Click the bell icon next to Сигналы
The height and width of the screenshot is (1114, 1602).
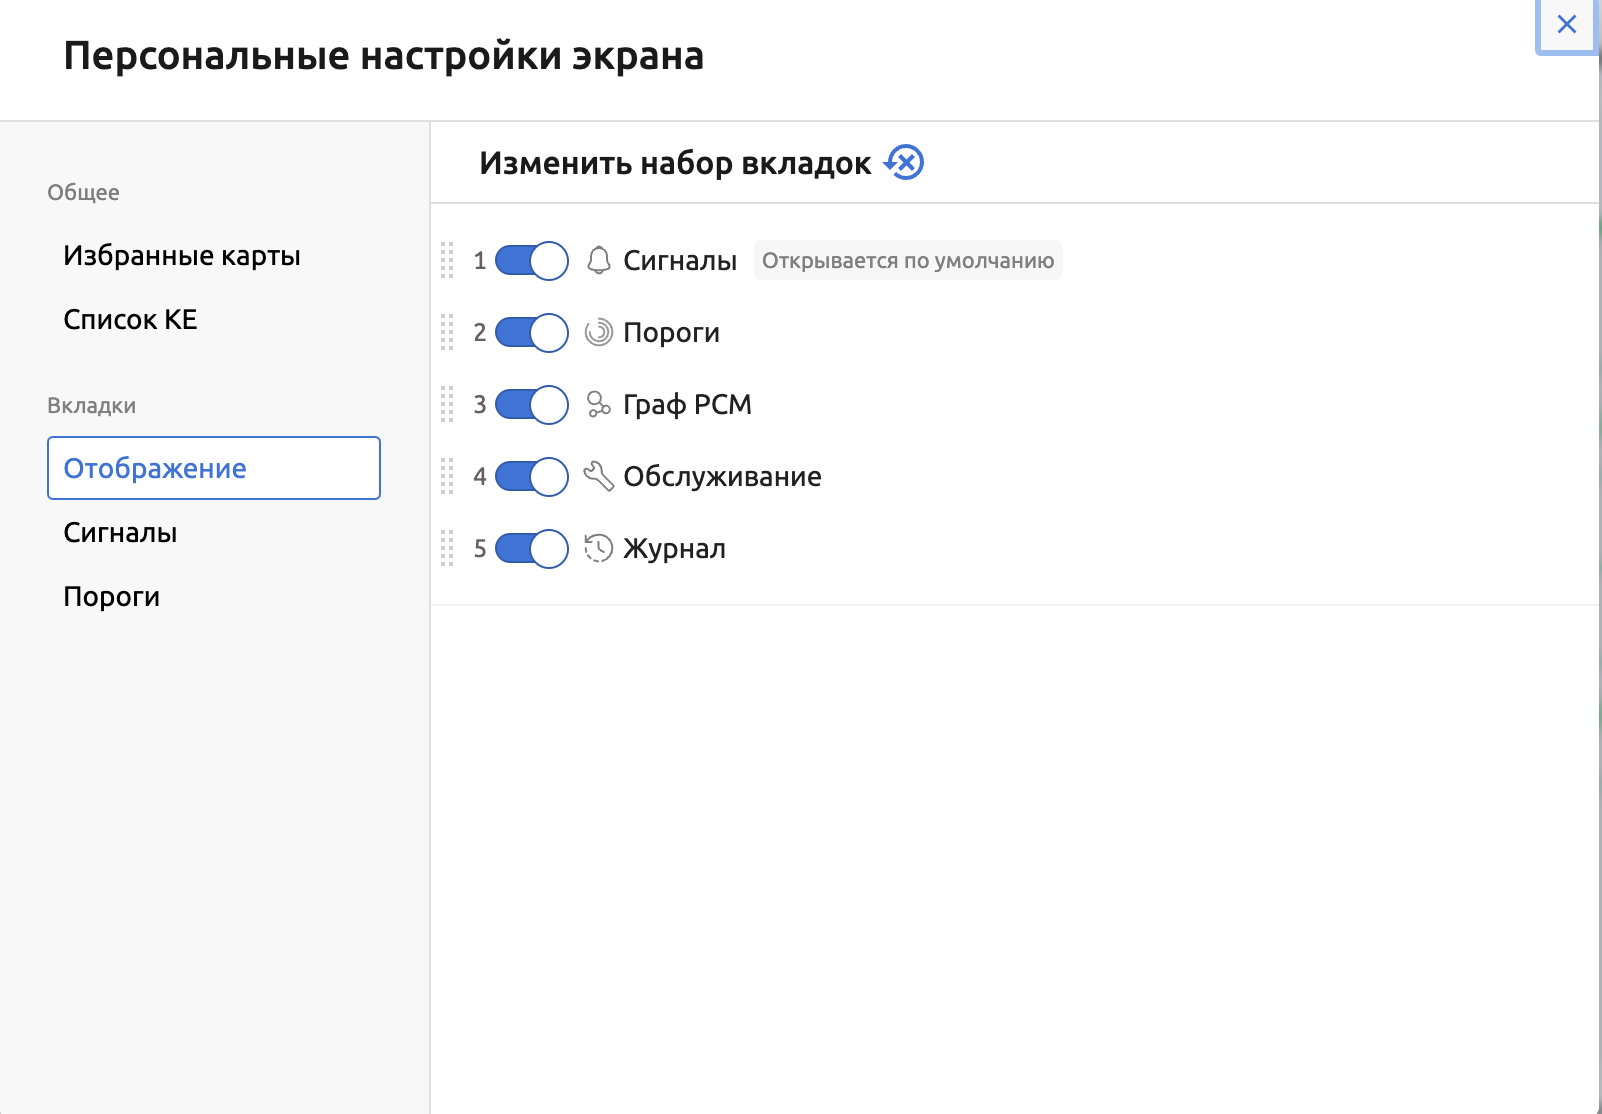coord(599,260)
